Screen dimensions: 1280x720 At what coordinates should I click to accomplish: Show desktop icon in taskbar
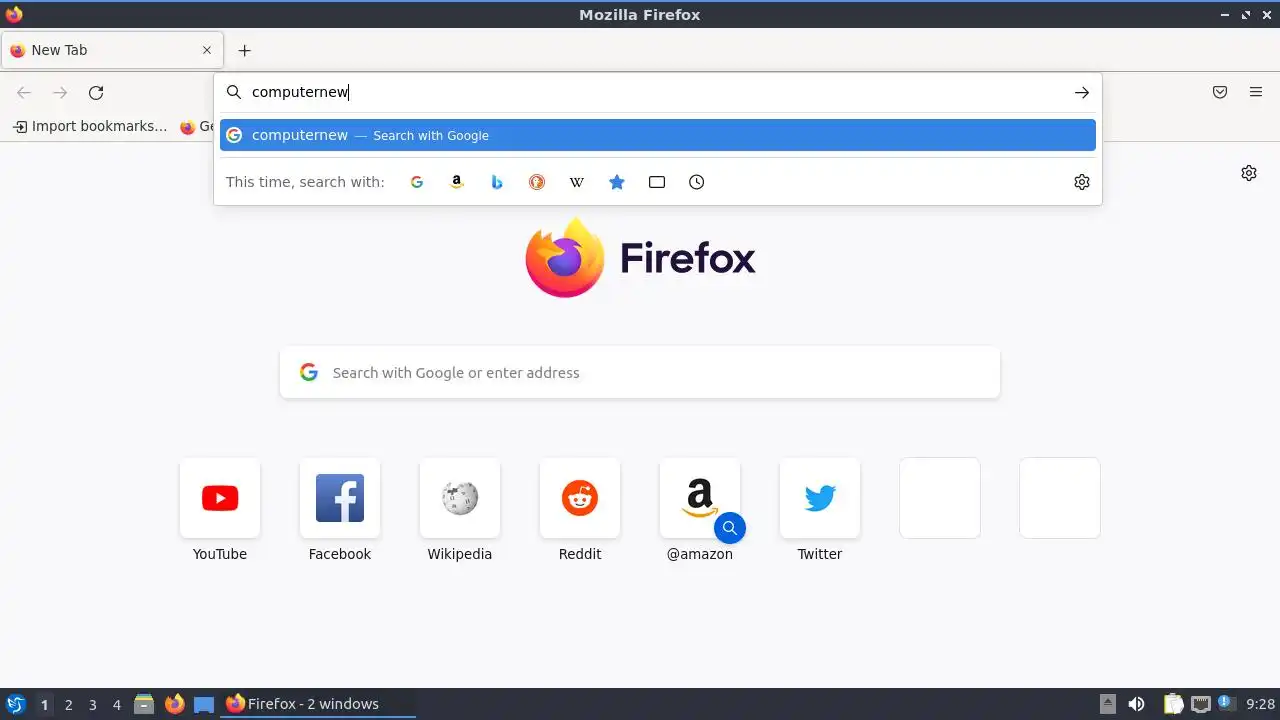[204, 704]
